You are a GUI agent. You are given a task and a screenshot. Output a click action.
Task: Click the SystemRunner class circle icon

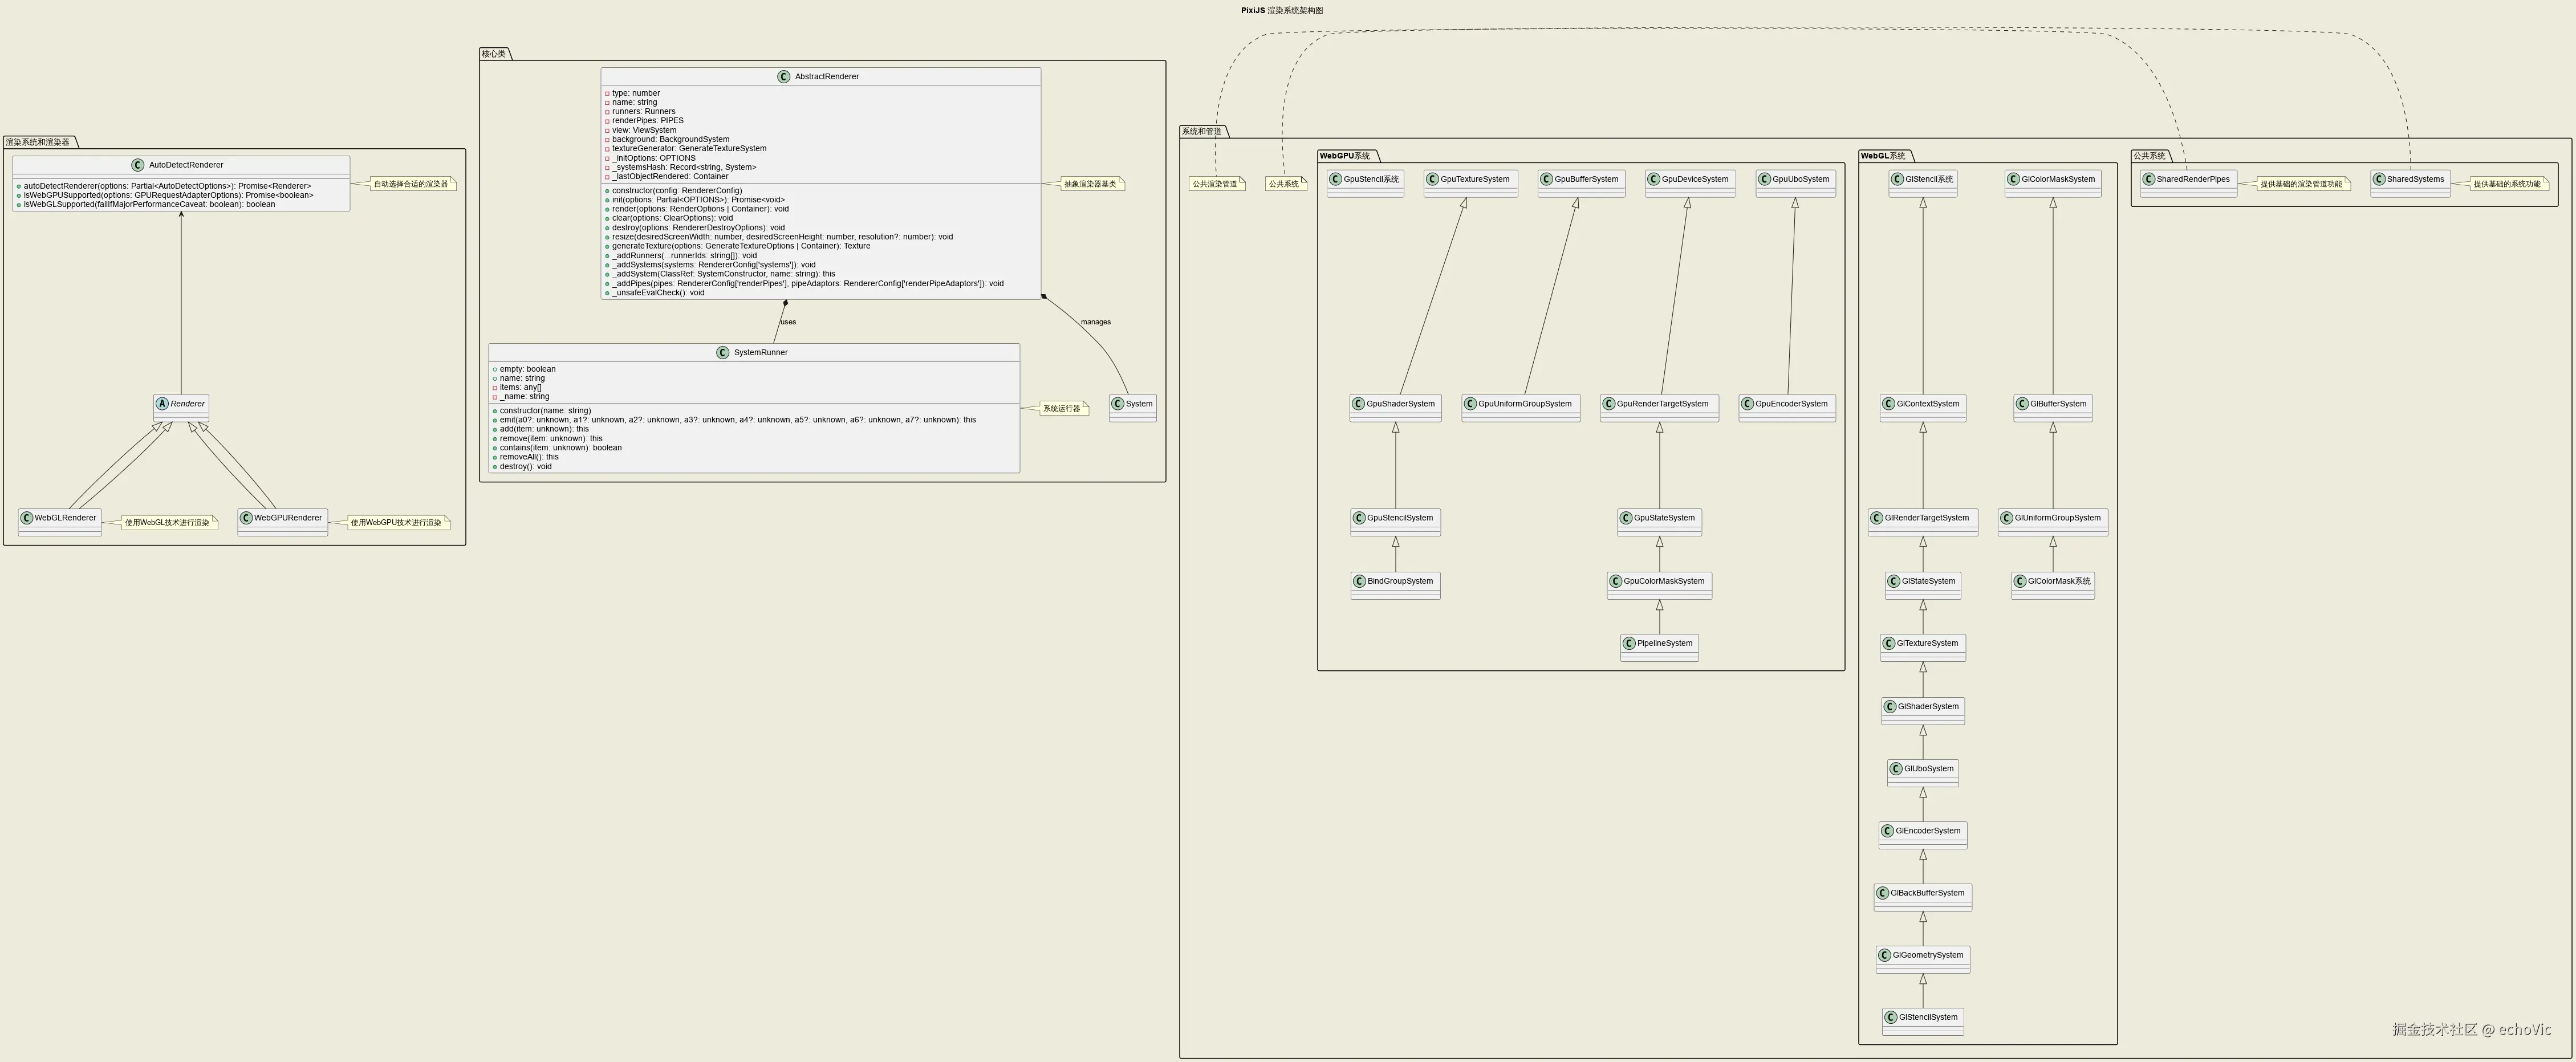723,353
